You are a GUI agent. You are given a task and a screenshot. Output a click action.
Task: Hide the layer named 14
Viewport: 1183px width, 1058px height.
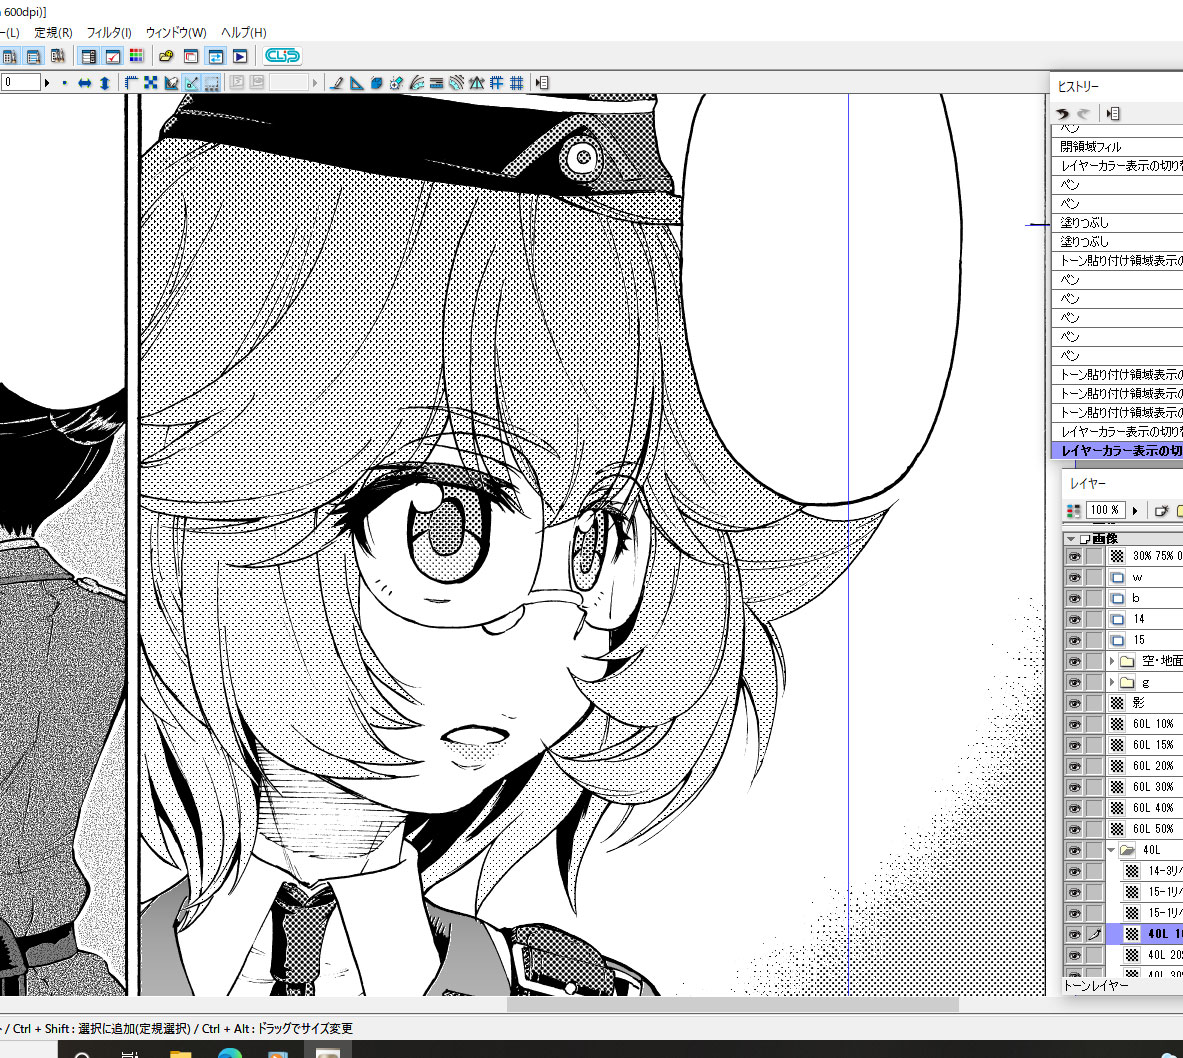(1074, 620)
